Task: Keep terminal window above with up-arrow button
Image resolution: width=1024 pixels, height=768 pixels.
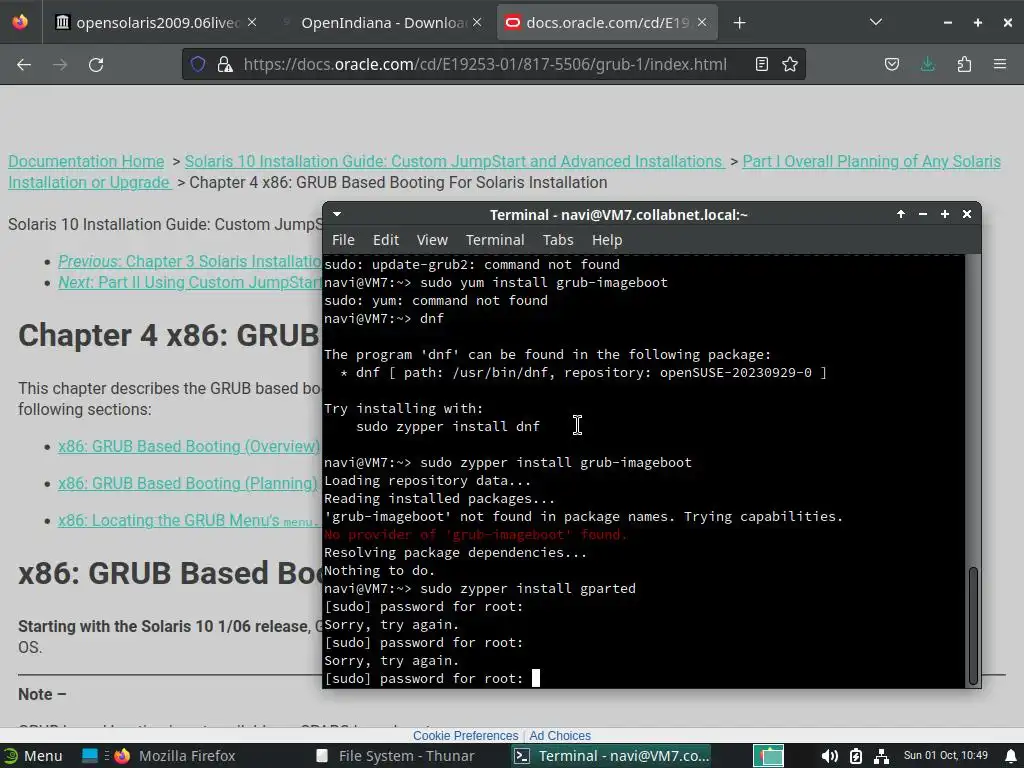Action: click(901, 214)
